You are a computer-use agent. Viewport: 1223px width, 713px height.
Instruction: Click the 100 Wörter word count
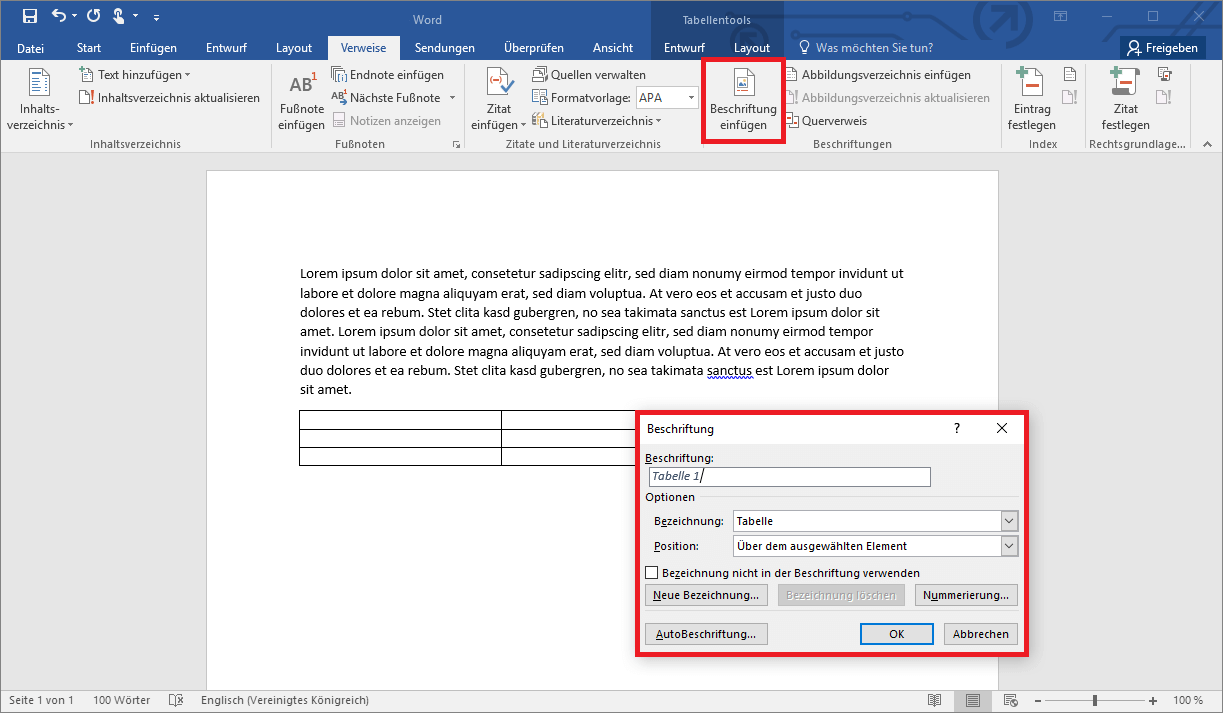(x=122, y=700)
